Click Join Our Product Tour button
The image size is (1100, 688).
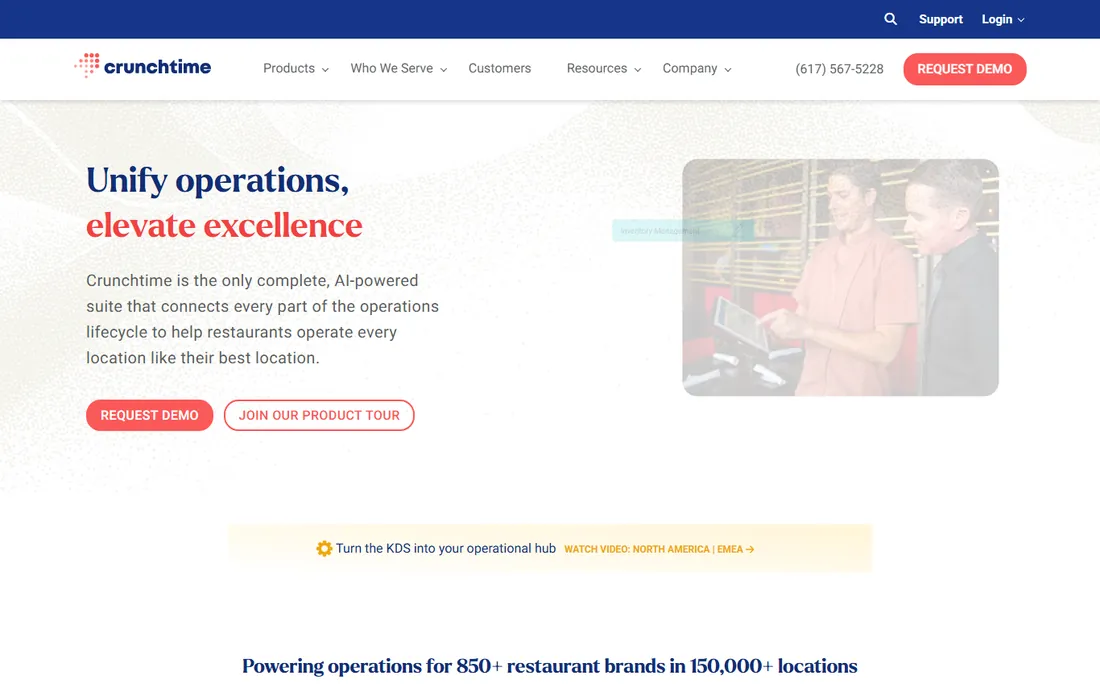319,415
